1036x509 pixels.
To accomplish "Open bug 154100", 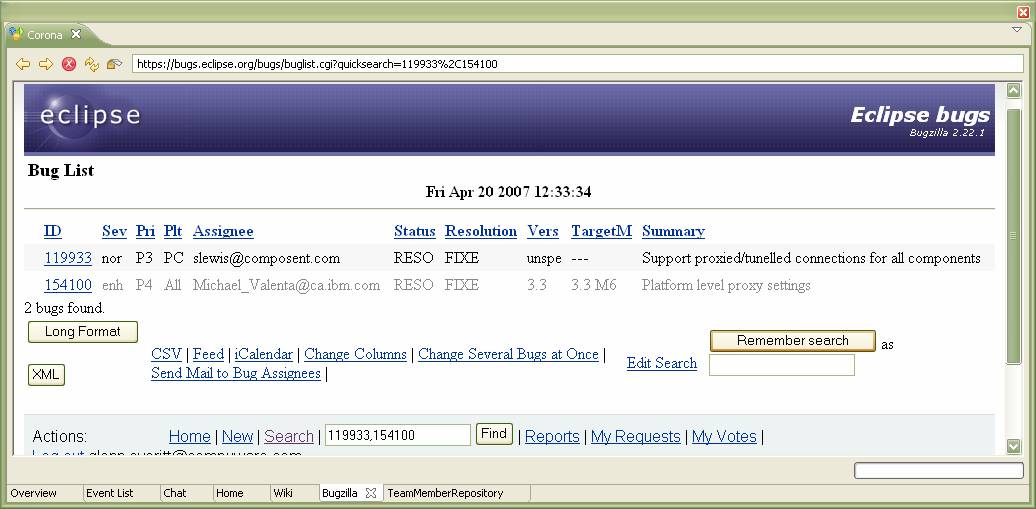I will point(68,286).
